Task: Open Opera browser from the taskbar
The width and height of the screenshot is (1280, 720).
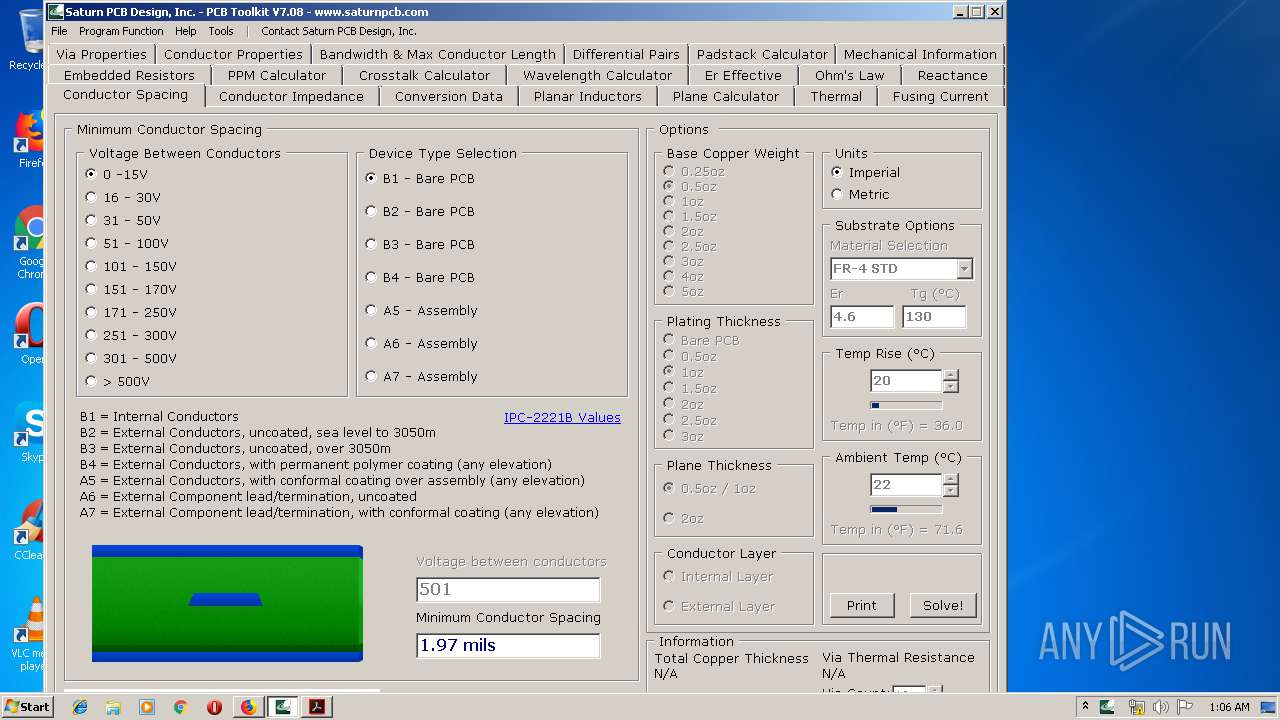Action: click(214, 707)
